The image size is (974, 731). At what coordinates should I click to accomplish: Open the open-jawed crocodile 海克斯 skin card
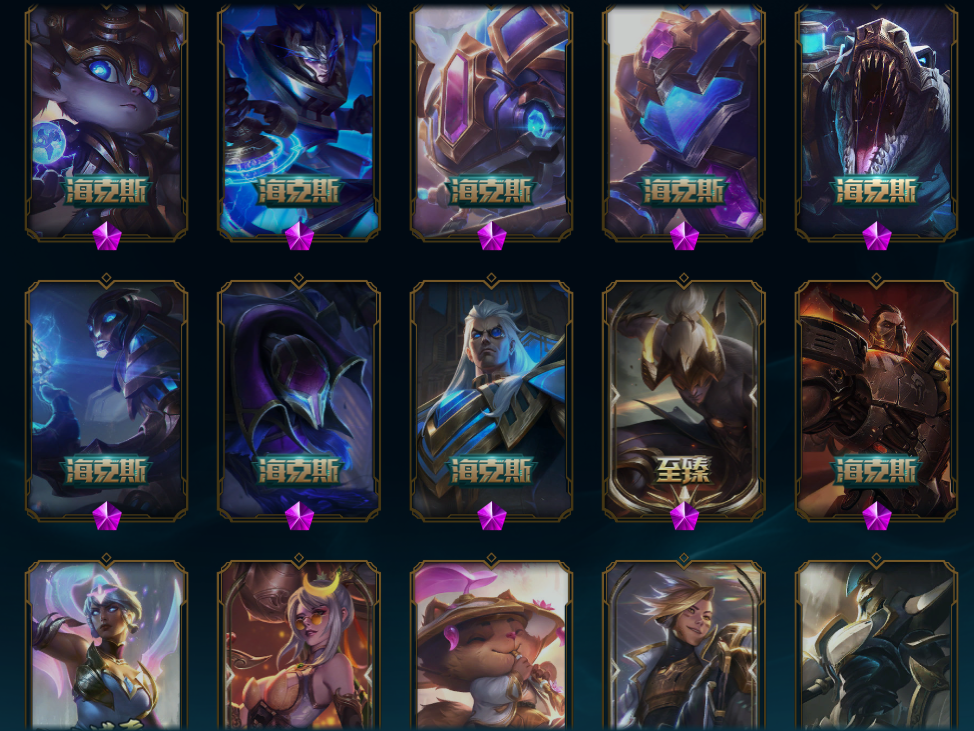[876, 121]
